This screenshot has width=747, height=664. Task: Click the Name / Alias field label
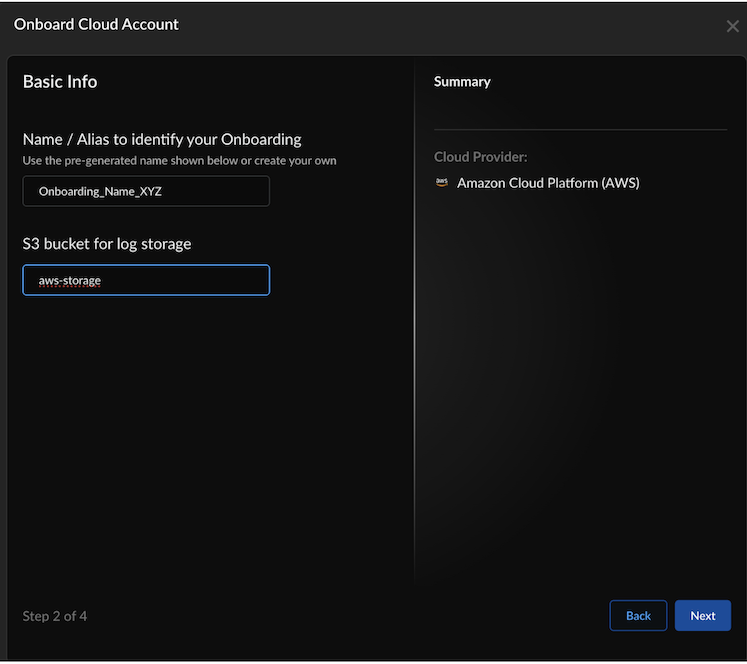(162, 139)
